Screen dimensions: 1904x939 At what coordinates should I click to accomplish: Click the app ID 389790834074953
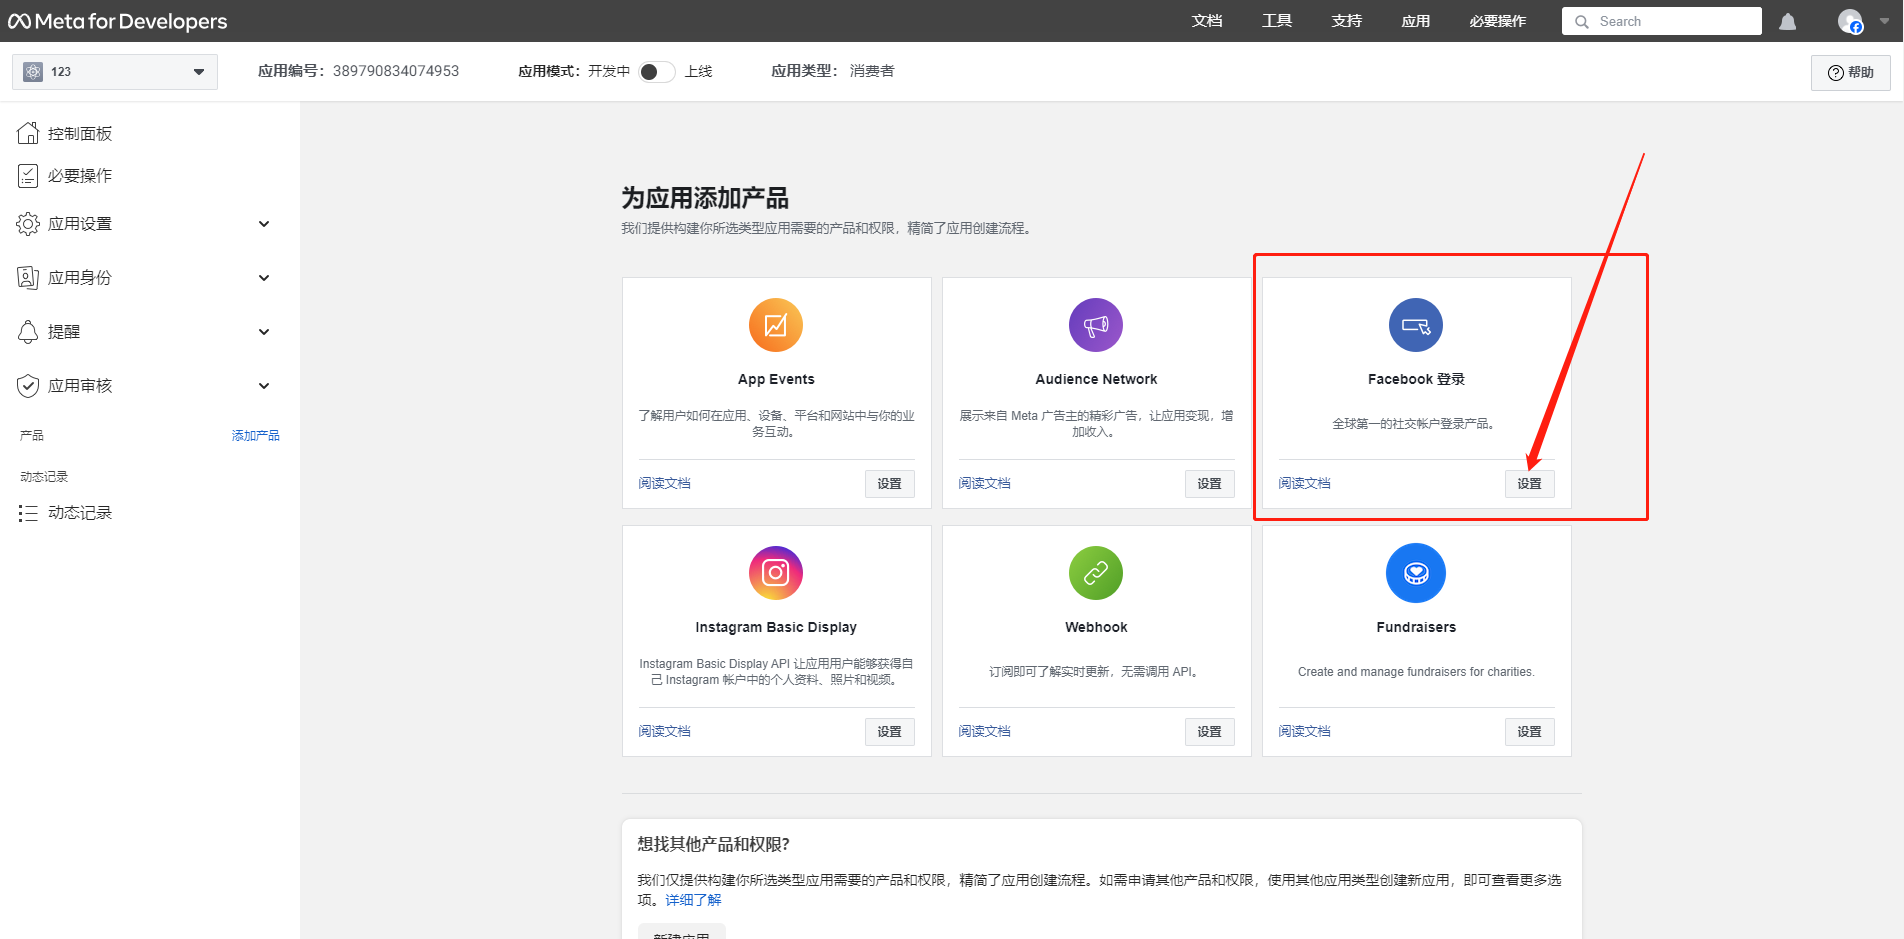pos(396,71)
